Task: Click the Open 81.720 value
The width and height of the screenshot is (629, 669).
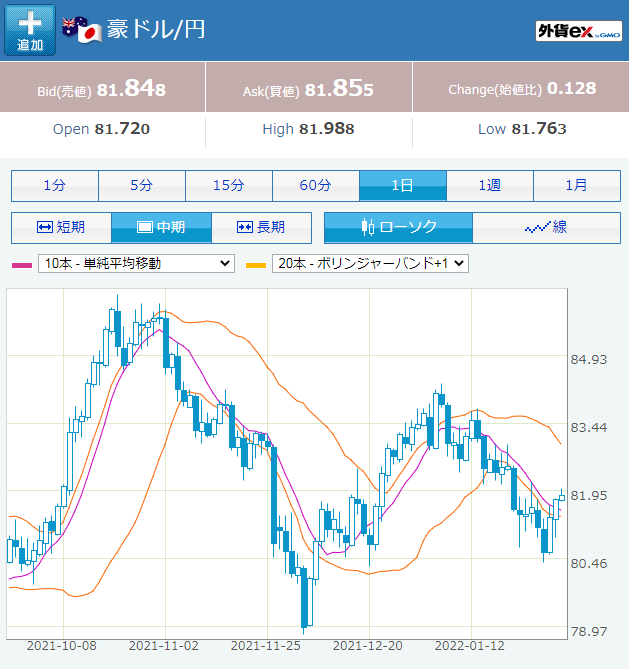Action: coord(101,129)
